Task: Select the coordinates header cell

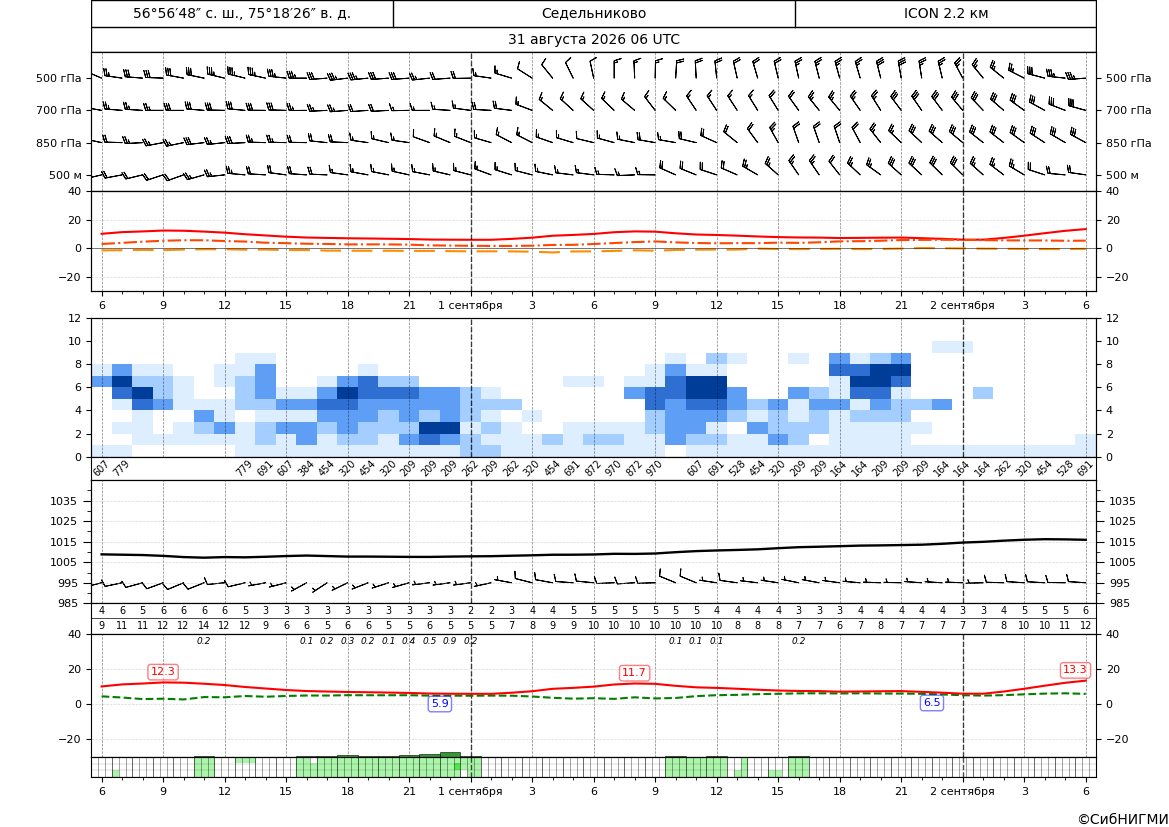Action: 242,13
